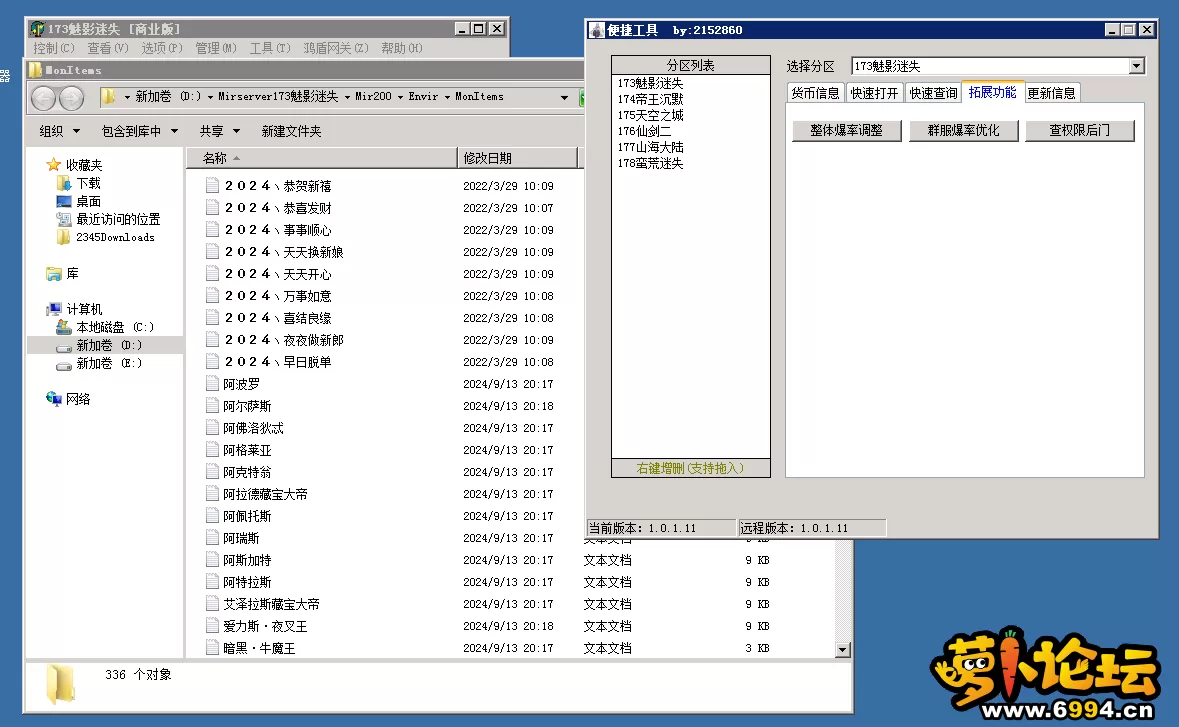Click the 173魅影迷失 window title icon
Image resolution: width=1179 pixels, height=727 pixels.
(x=37, y=29)
